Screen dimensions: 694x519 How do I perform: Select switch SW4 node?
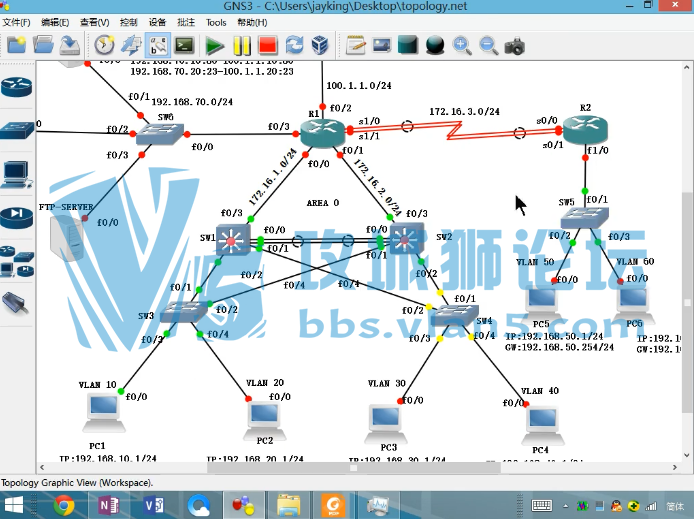(455, 315)
